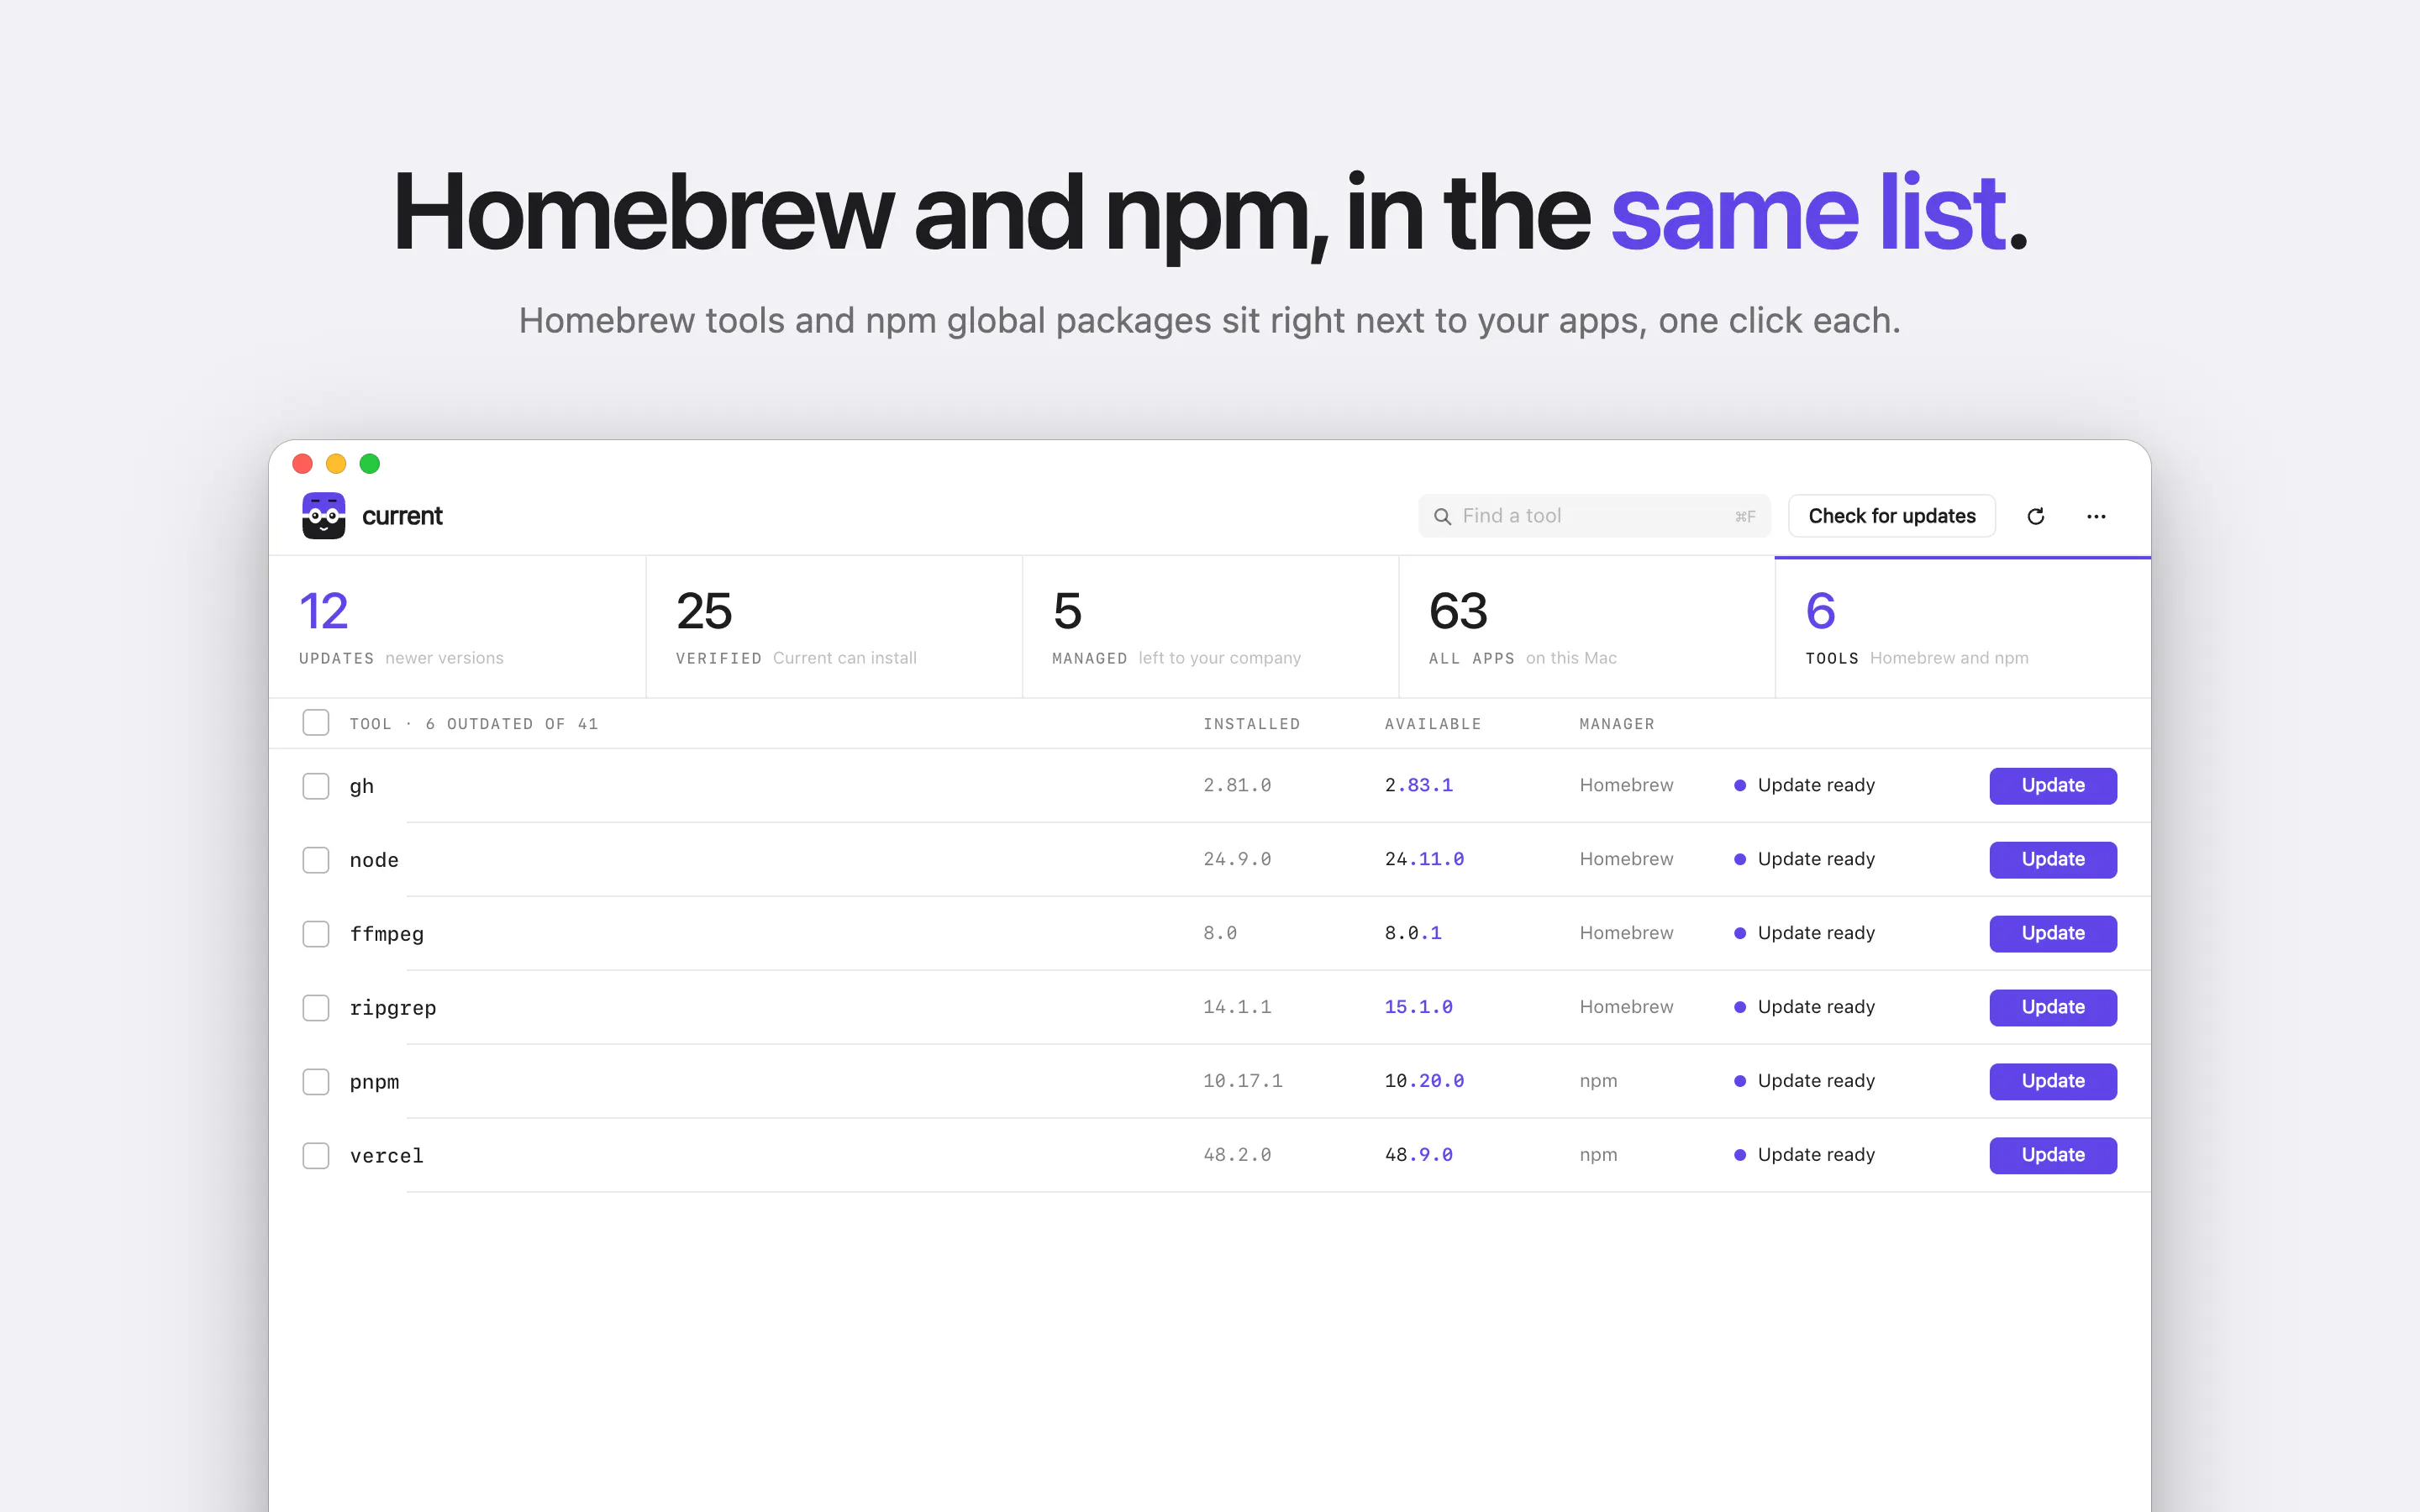This screenshot has width=2420, height=1512.
Task: Check the box for node
Action: point(316,860)
